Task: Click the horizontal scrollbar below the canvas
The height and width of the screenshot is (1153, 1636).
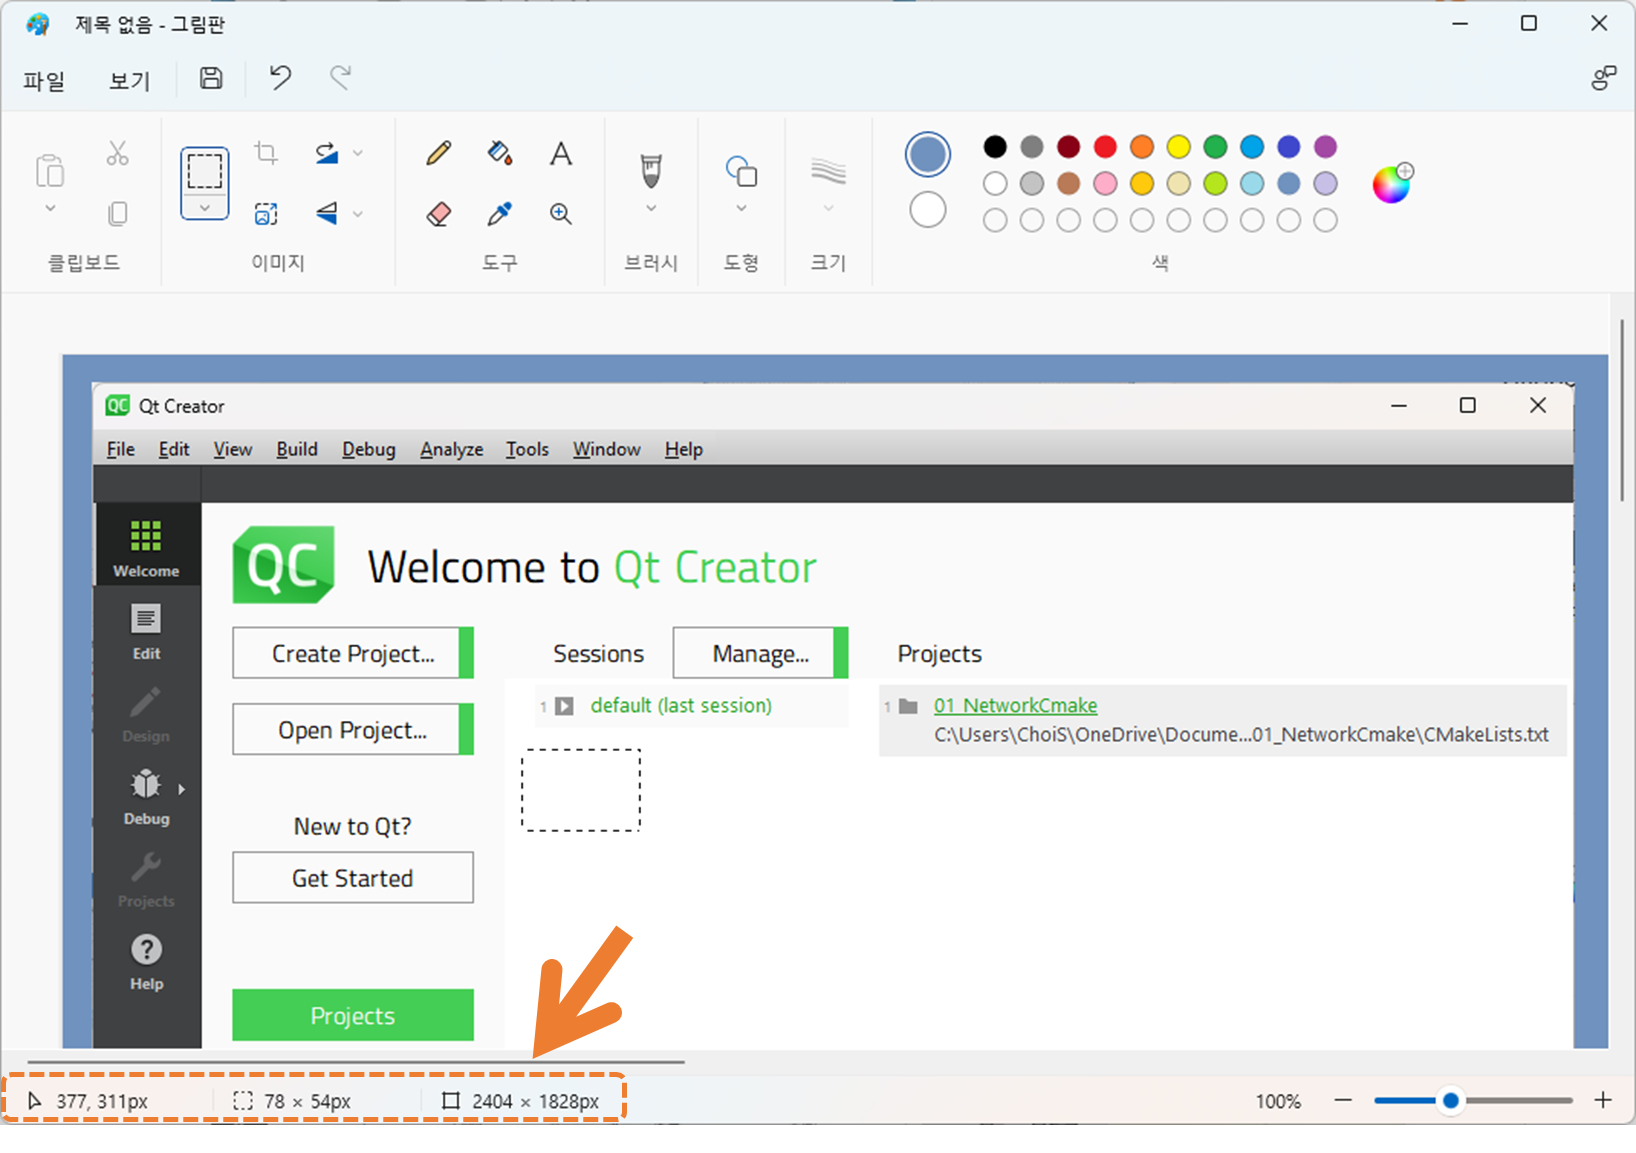Action: (356, 1061)
